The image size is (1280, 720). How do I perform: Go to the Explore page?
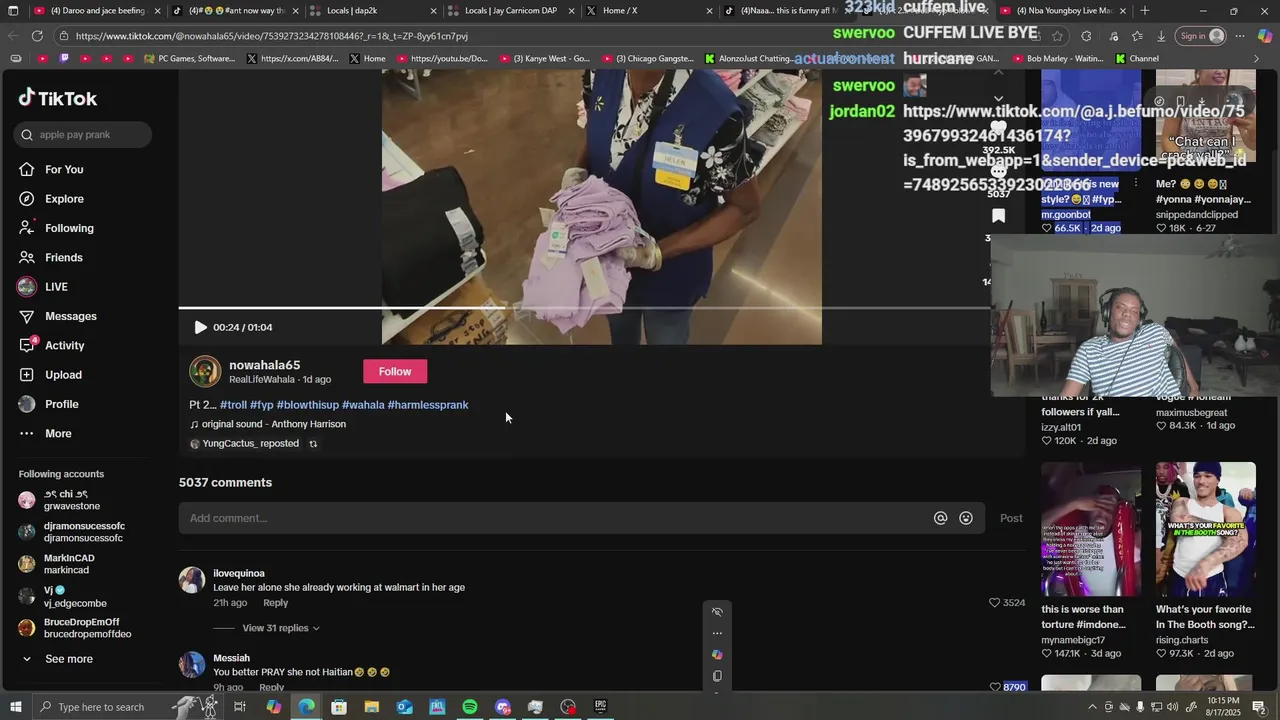64,199
